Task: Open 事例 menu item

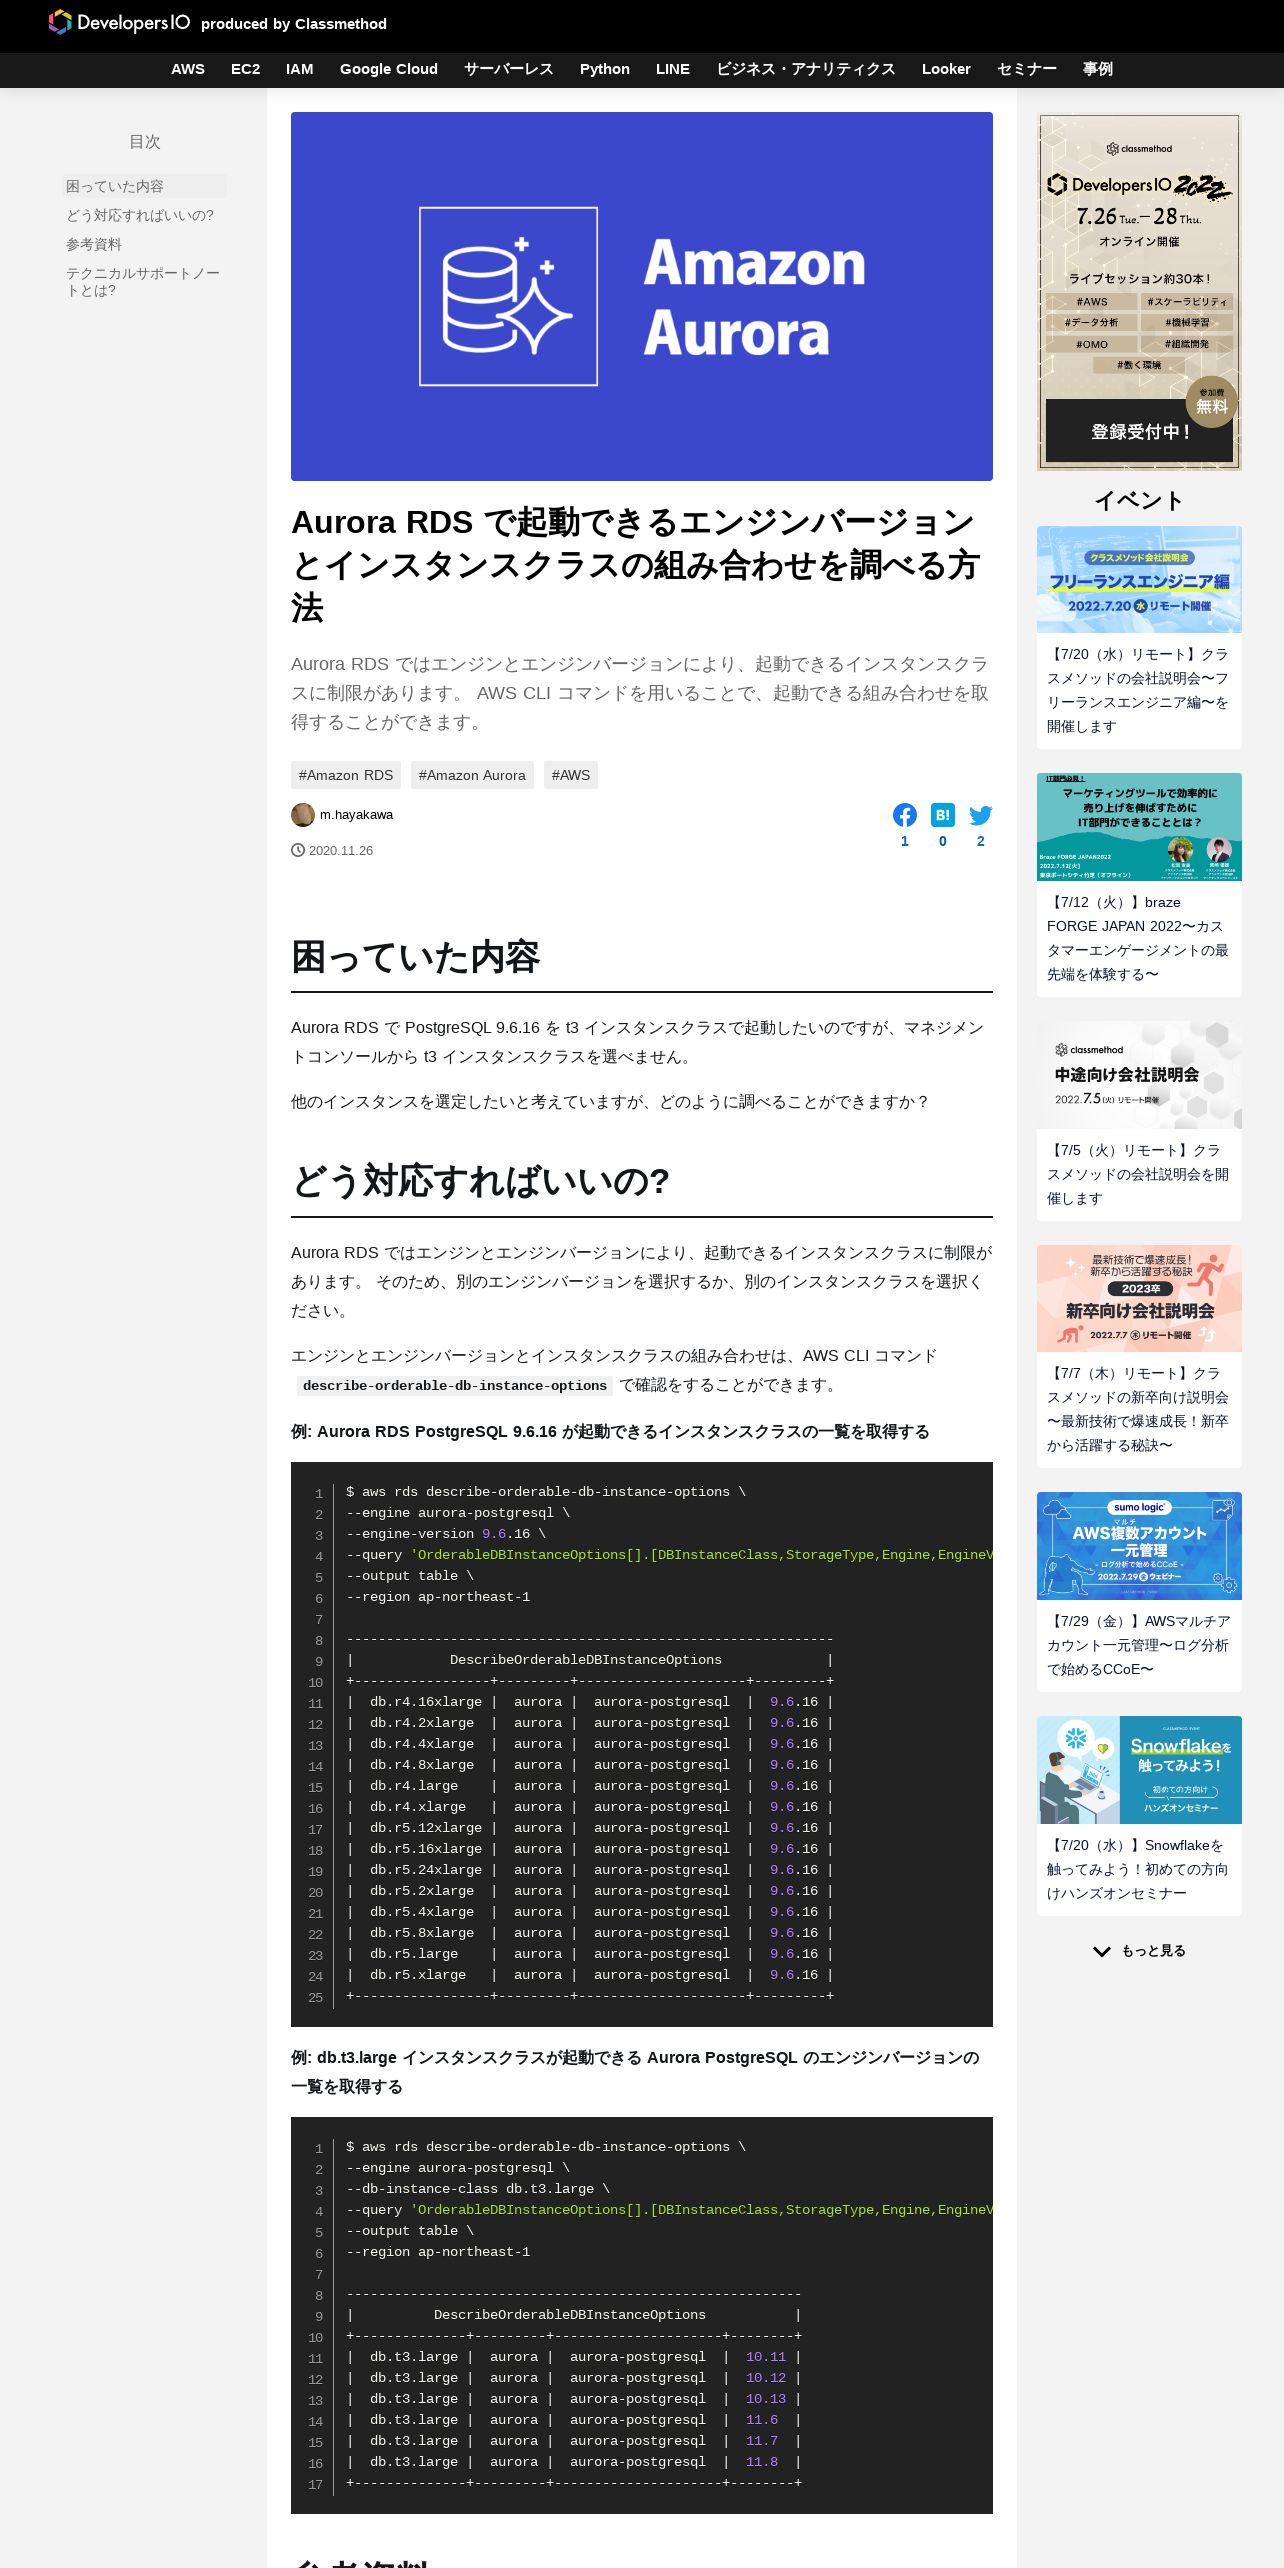Action: pos(1098,69)
